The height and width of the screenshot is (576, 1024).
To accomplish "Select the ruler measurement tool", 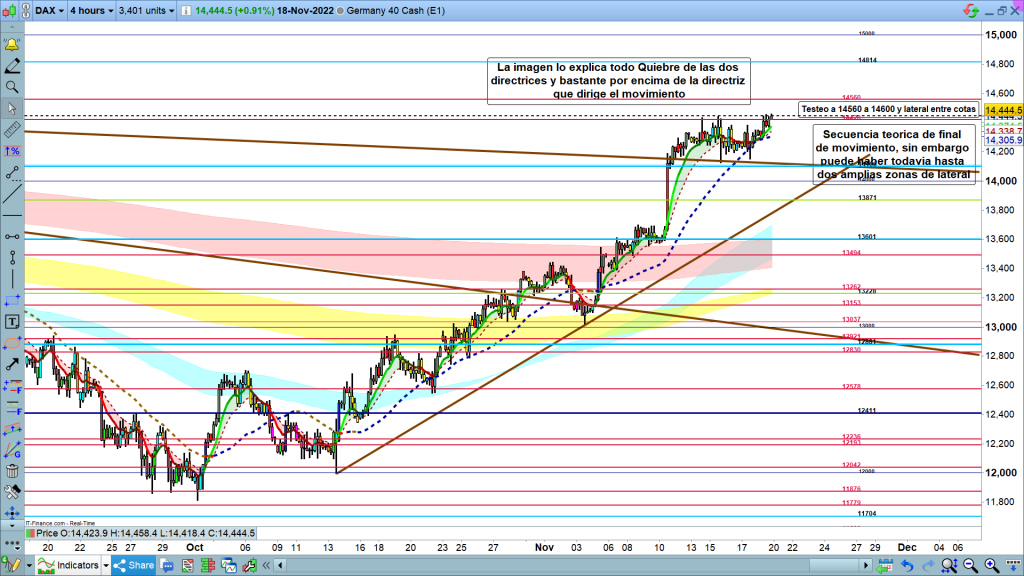I will [x=12, y=129].
